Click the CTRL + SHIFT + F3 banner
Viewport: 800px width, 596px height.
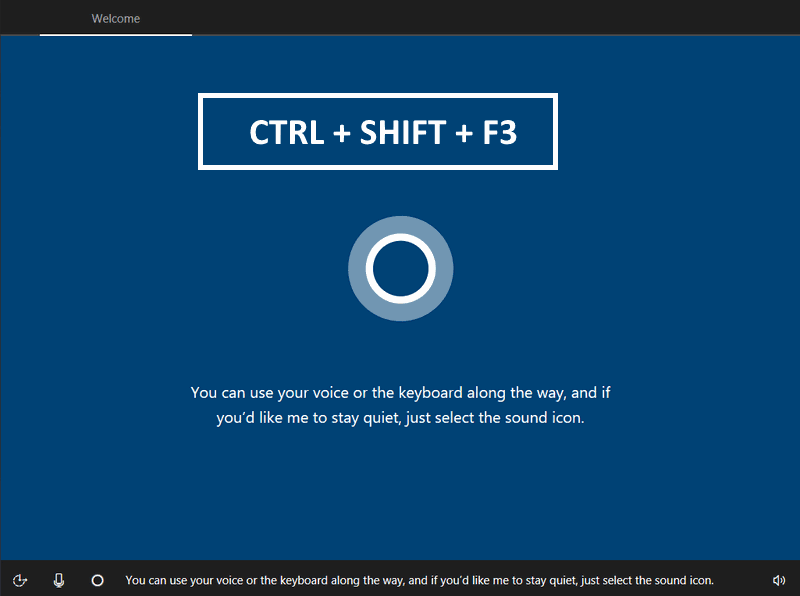coord(378,132)
